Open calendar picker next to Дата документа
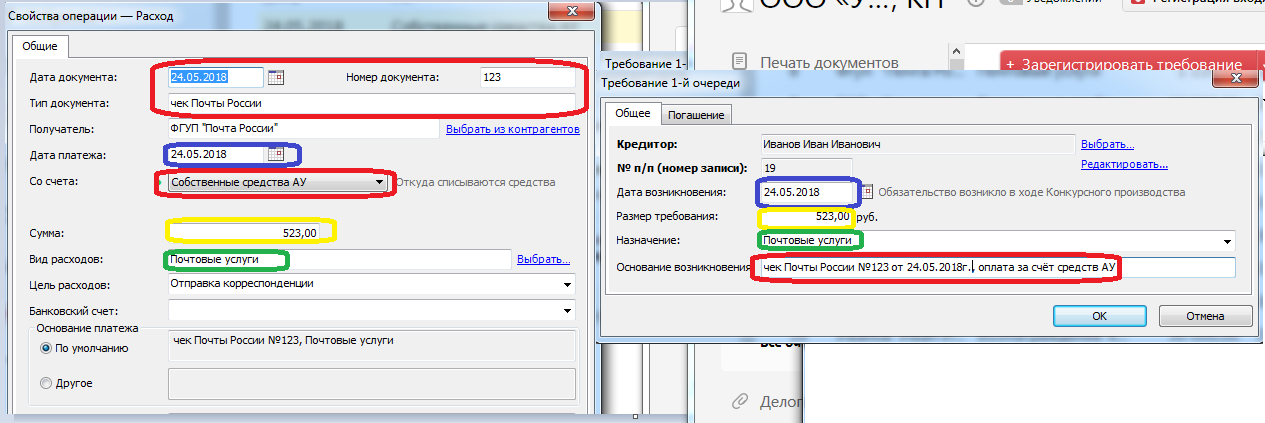This screenshot has width=1265, height=423. click(x=277, y=77)
